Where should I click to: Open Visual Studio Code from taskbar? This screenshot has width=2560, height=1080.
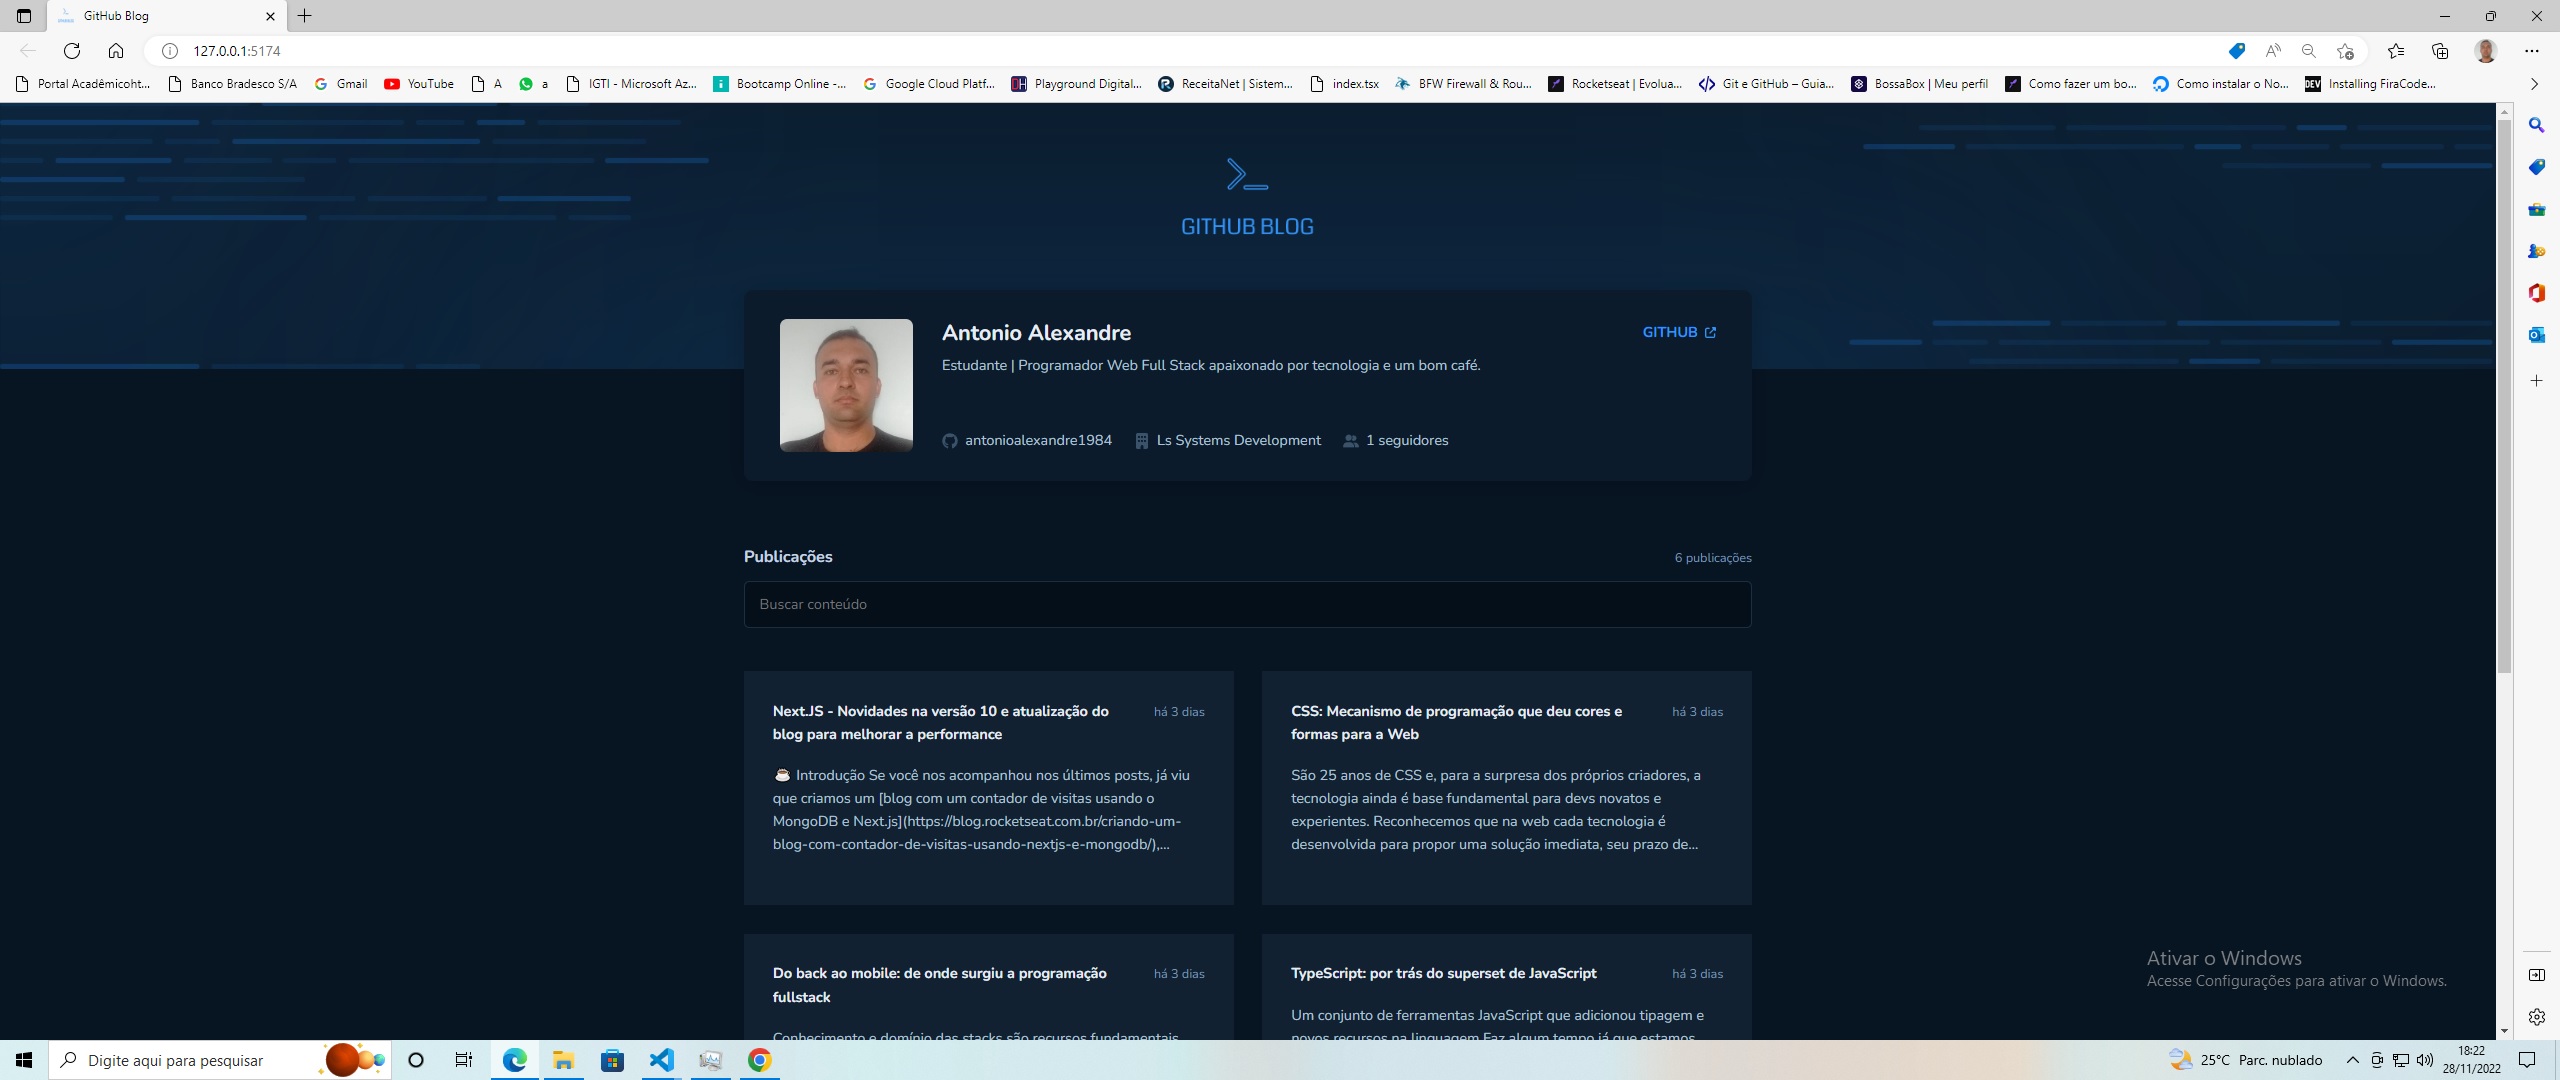(x=661, y=1060)
